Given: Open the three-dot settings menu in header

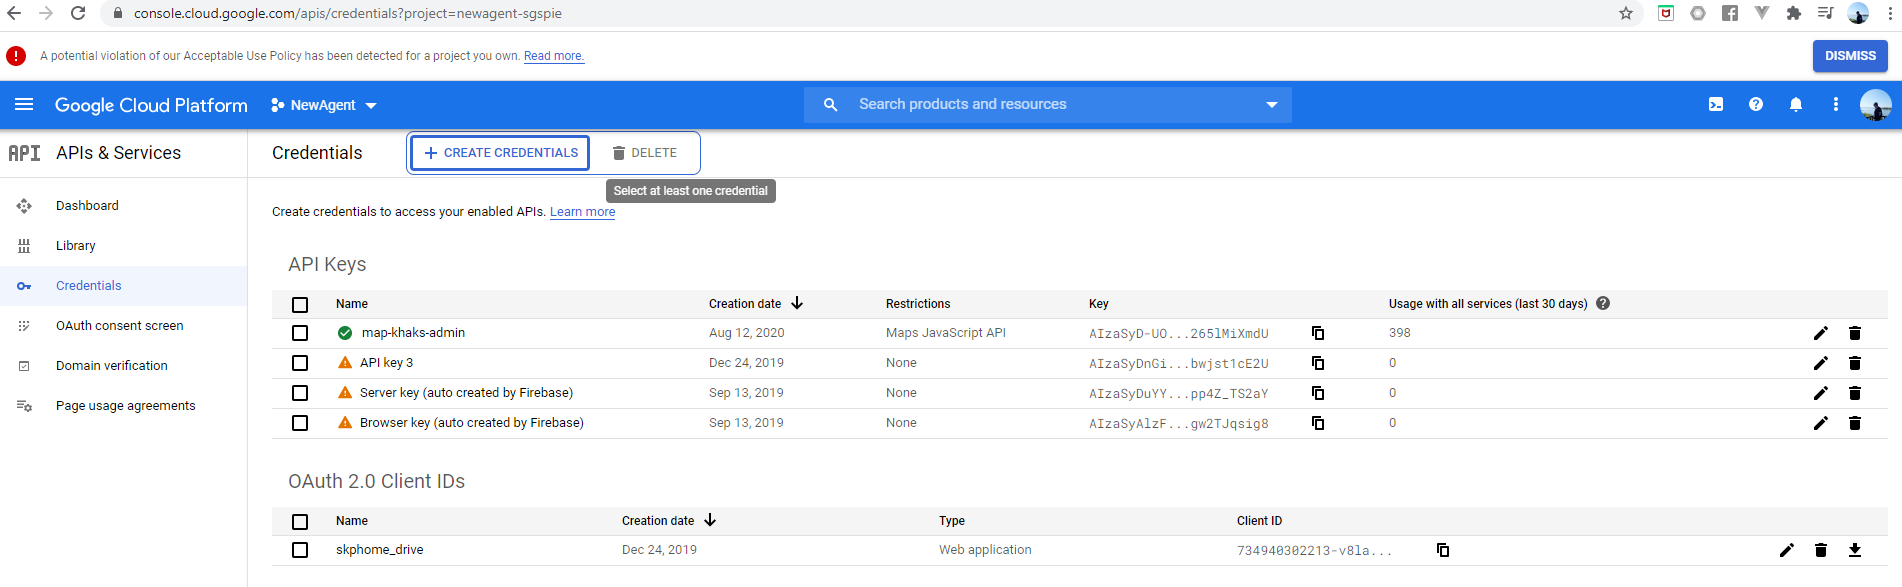Looking at the screenshot, I should pos(1836,104).
